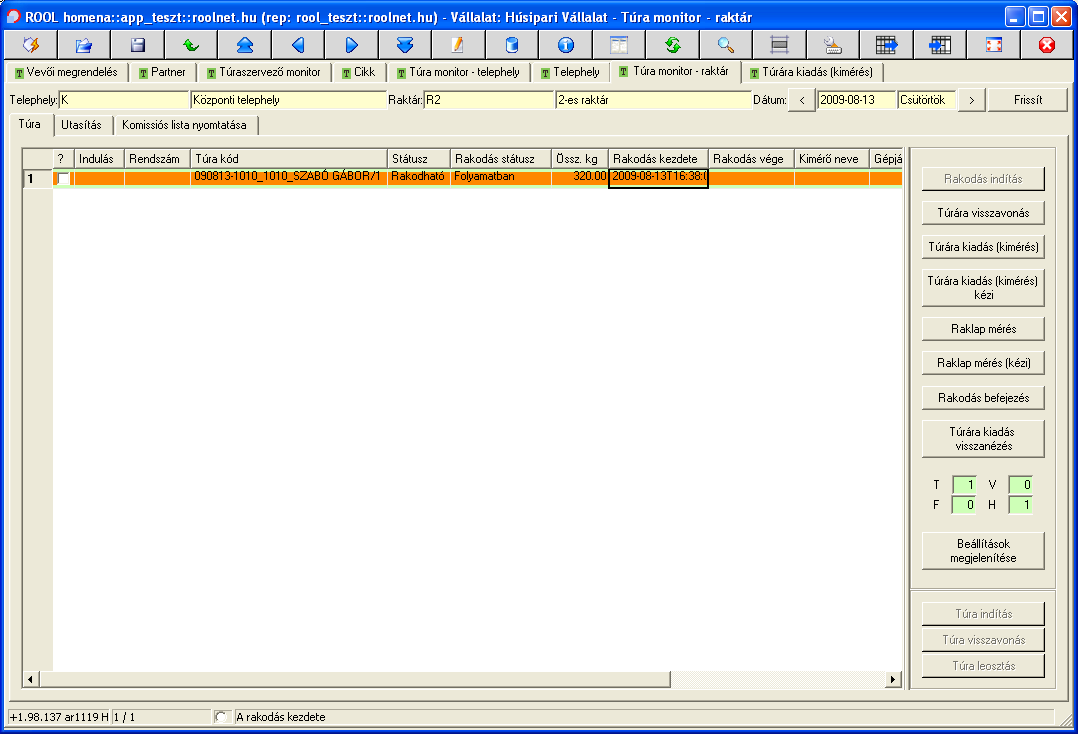This screenshot has height=734, width=1078.
Task: Go to next record with right arrow
Action: [351, 45]
